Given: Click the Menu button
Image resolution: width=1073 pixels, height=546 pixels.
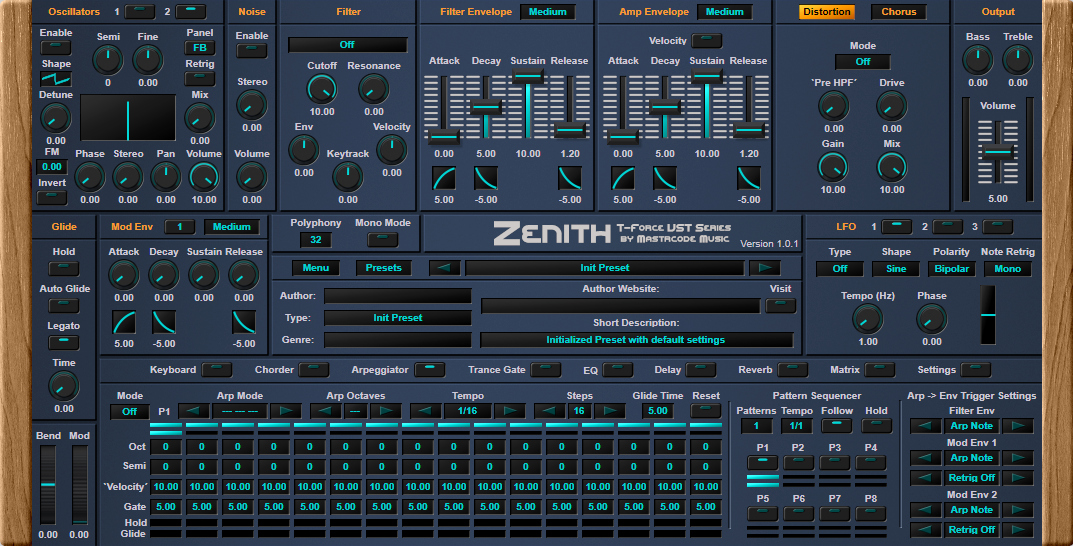Looking at the screenshot, I should point(315,268).
